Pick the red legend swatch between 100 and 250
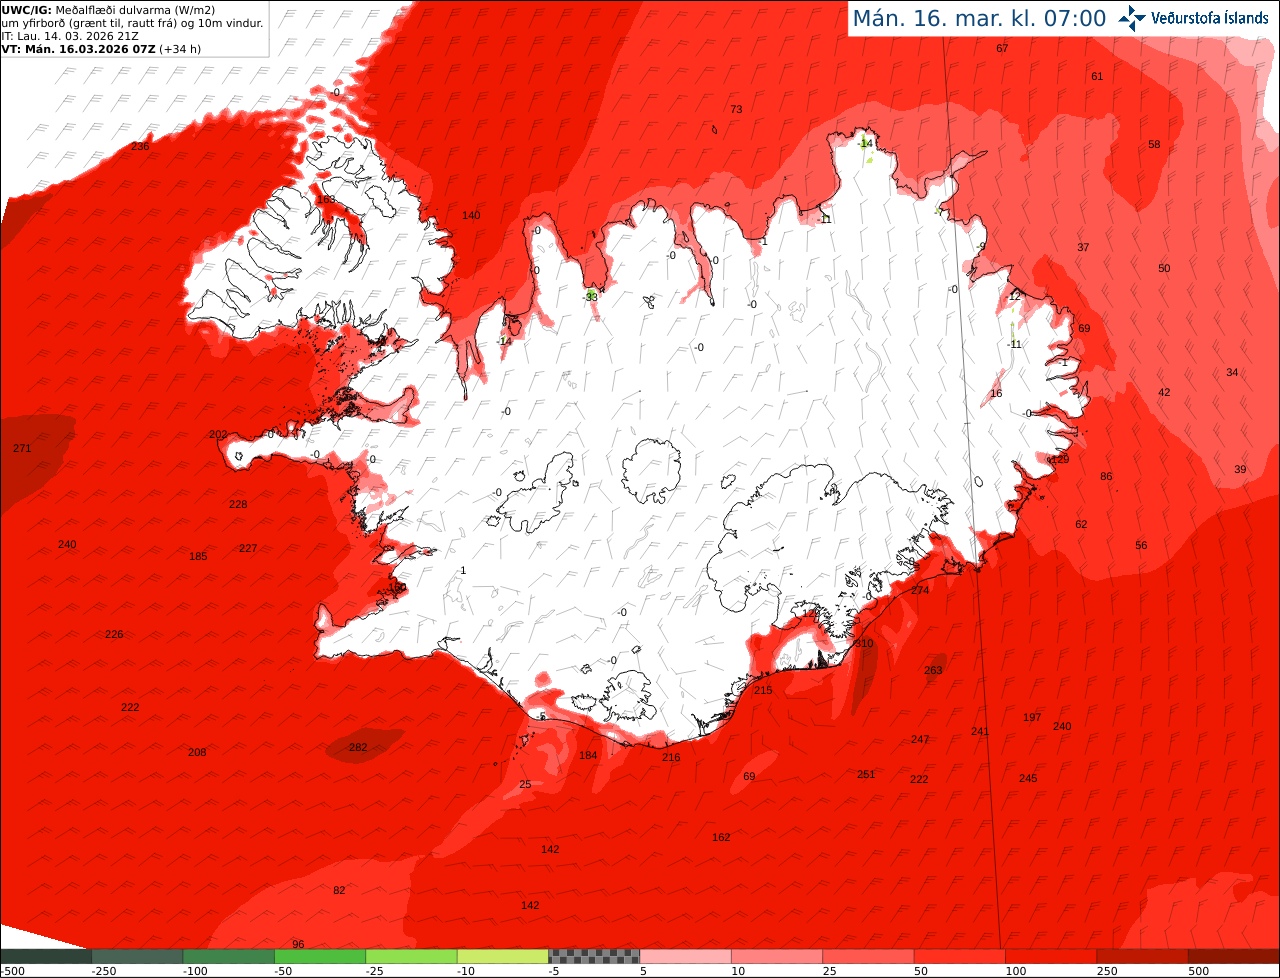 coord(1050,956)
